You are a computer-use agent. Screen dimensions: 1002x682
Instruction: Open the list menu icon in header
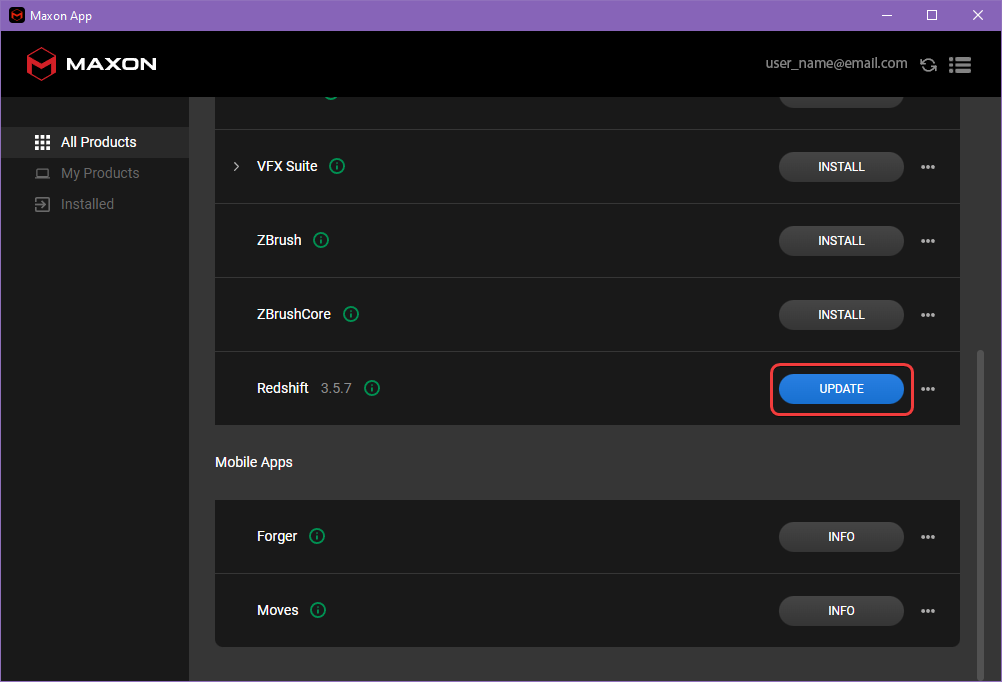tap(960, 65)
